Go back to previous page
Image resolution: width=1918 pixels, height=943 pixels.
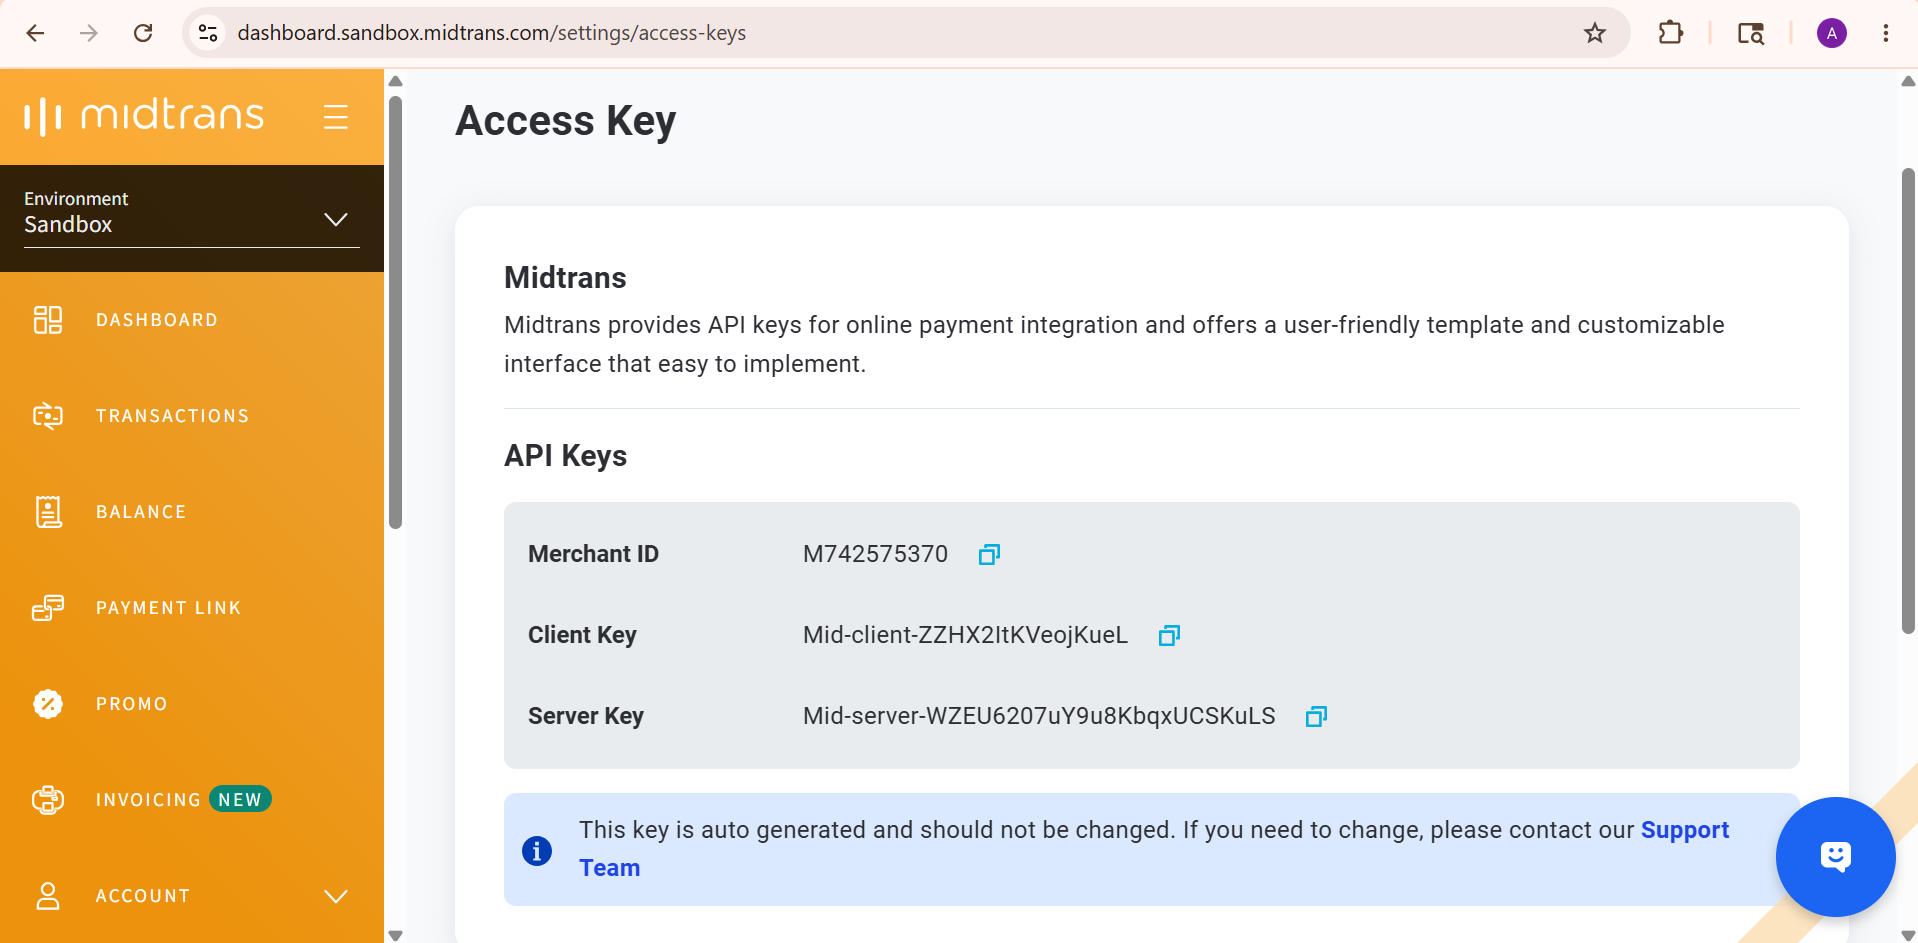35,33
